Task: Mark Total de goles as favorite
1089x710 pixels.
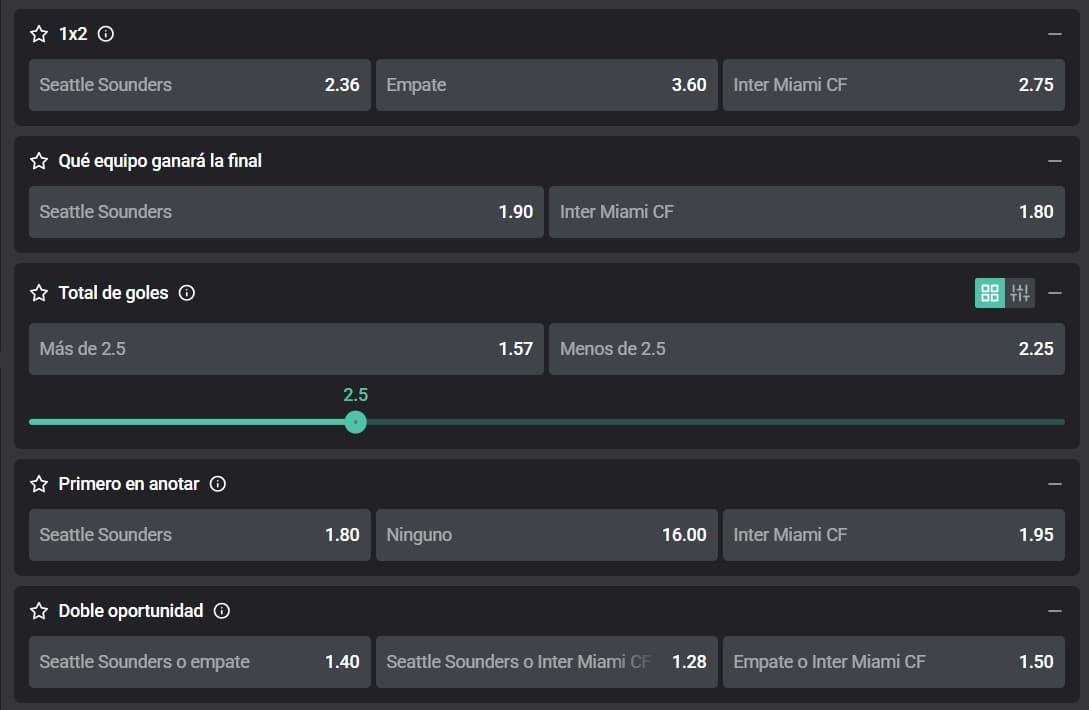Action: coord(39,293)
